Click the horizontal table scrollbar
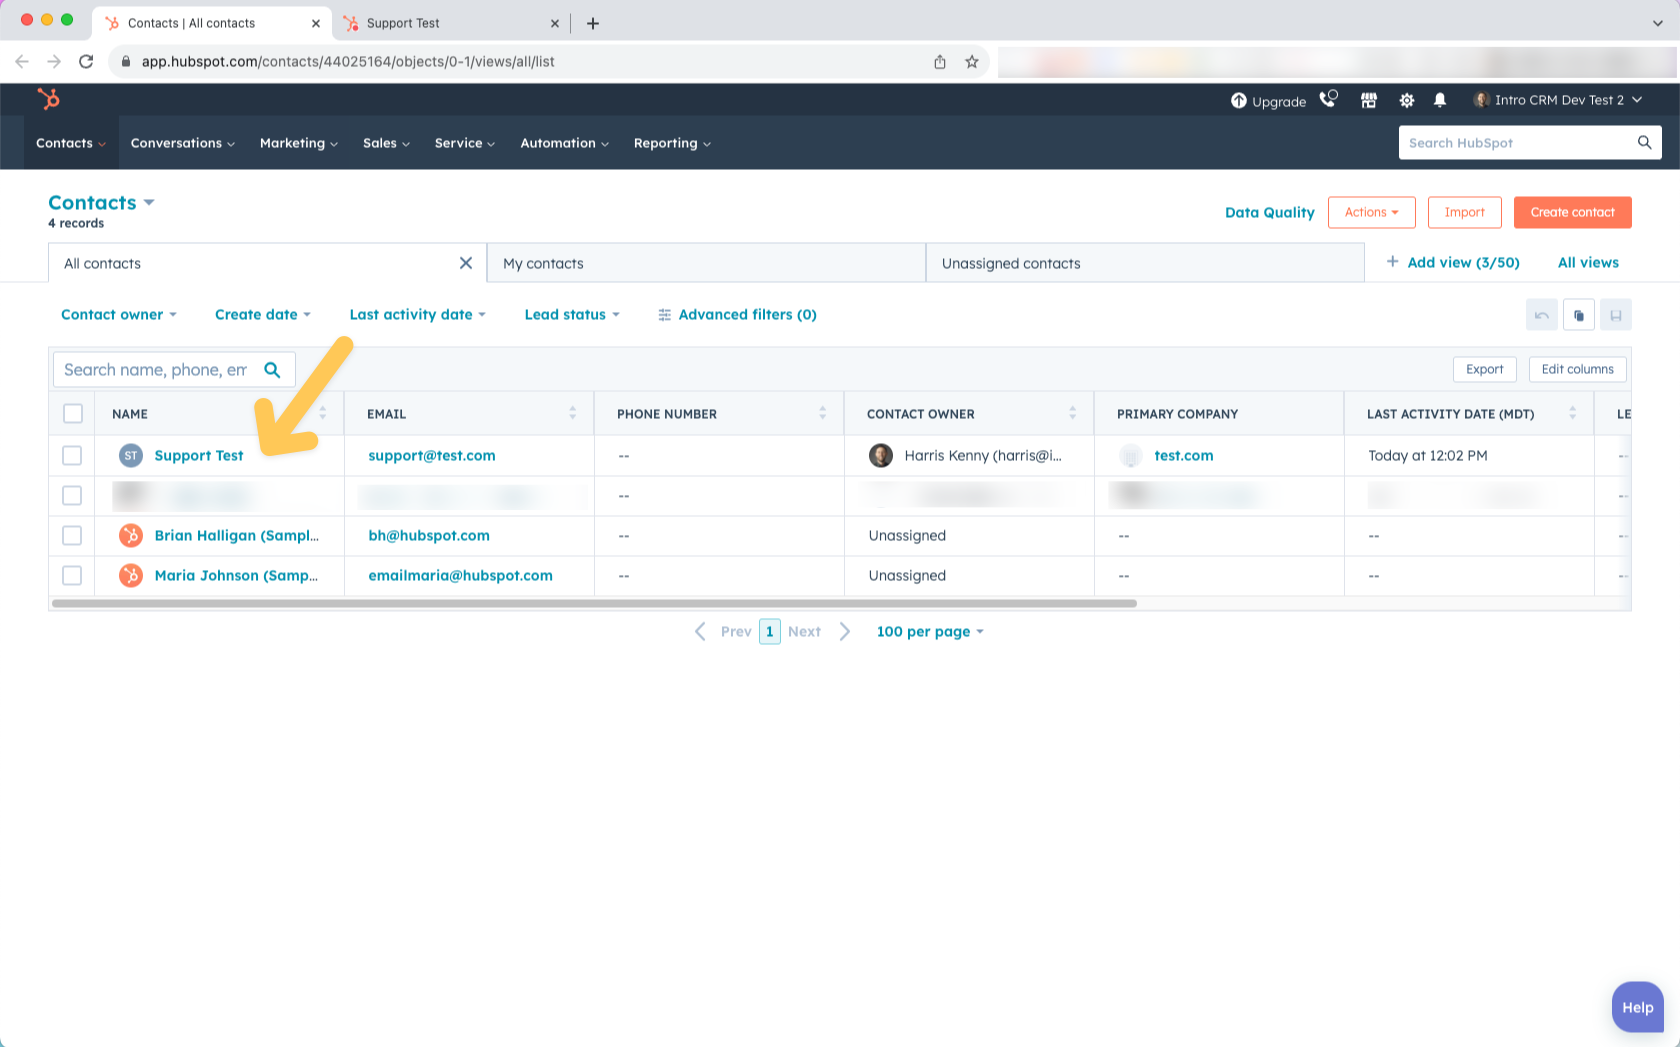The width and height of the screenshot is (1680, 1047). (594, 604)
